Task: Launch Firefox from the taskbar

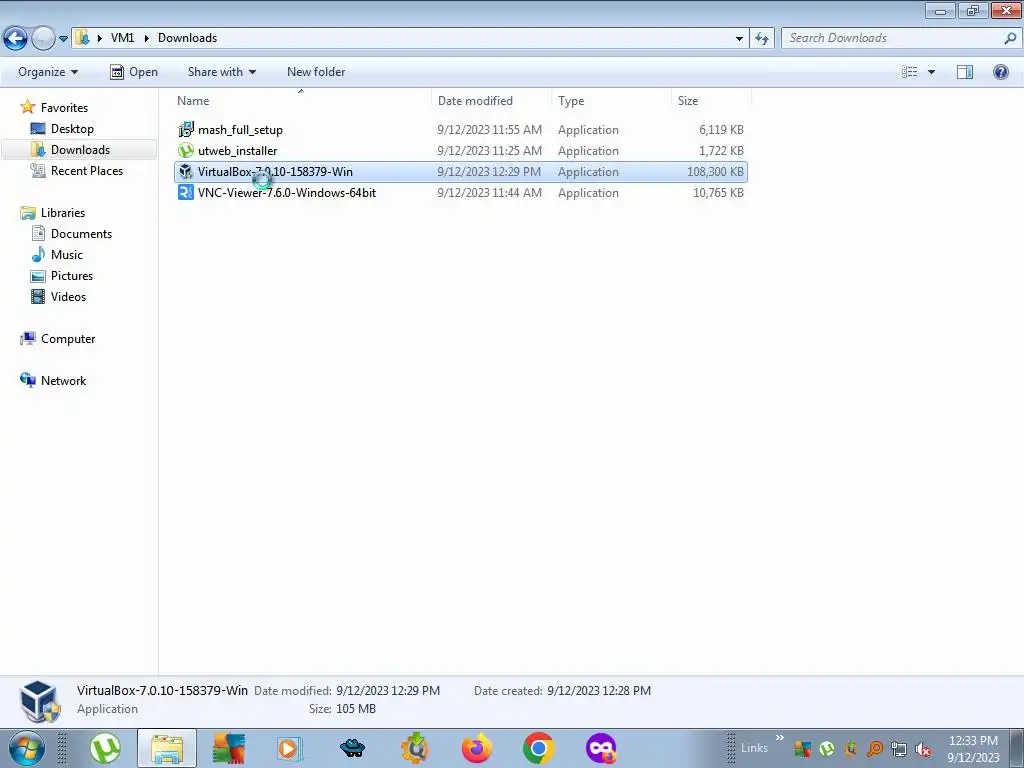Action: point(477,748)
